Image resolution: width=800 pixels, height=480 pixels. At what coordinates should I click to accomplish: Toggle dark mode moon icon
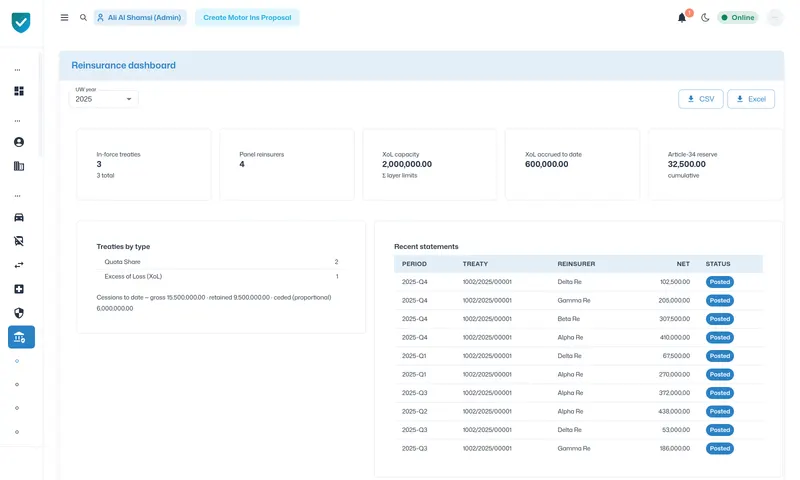(705, 18)
